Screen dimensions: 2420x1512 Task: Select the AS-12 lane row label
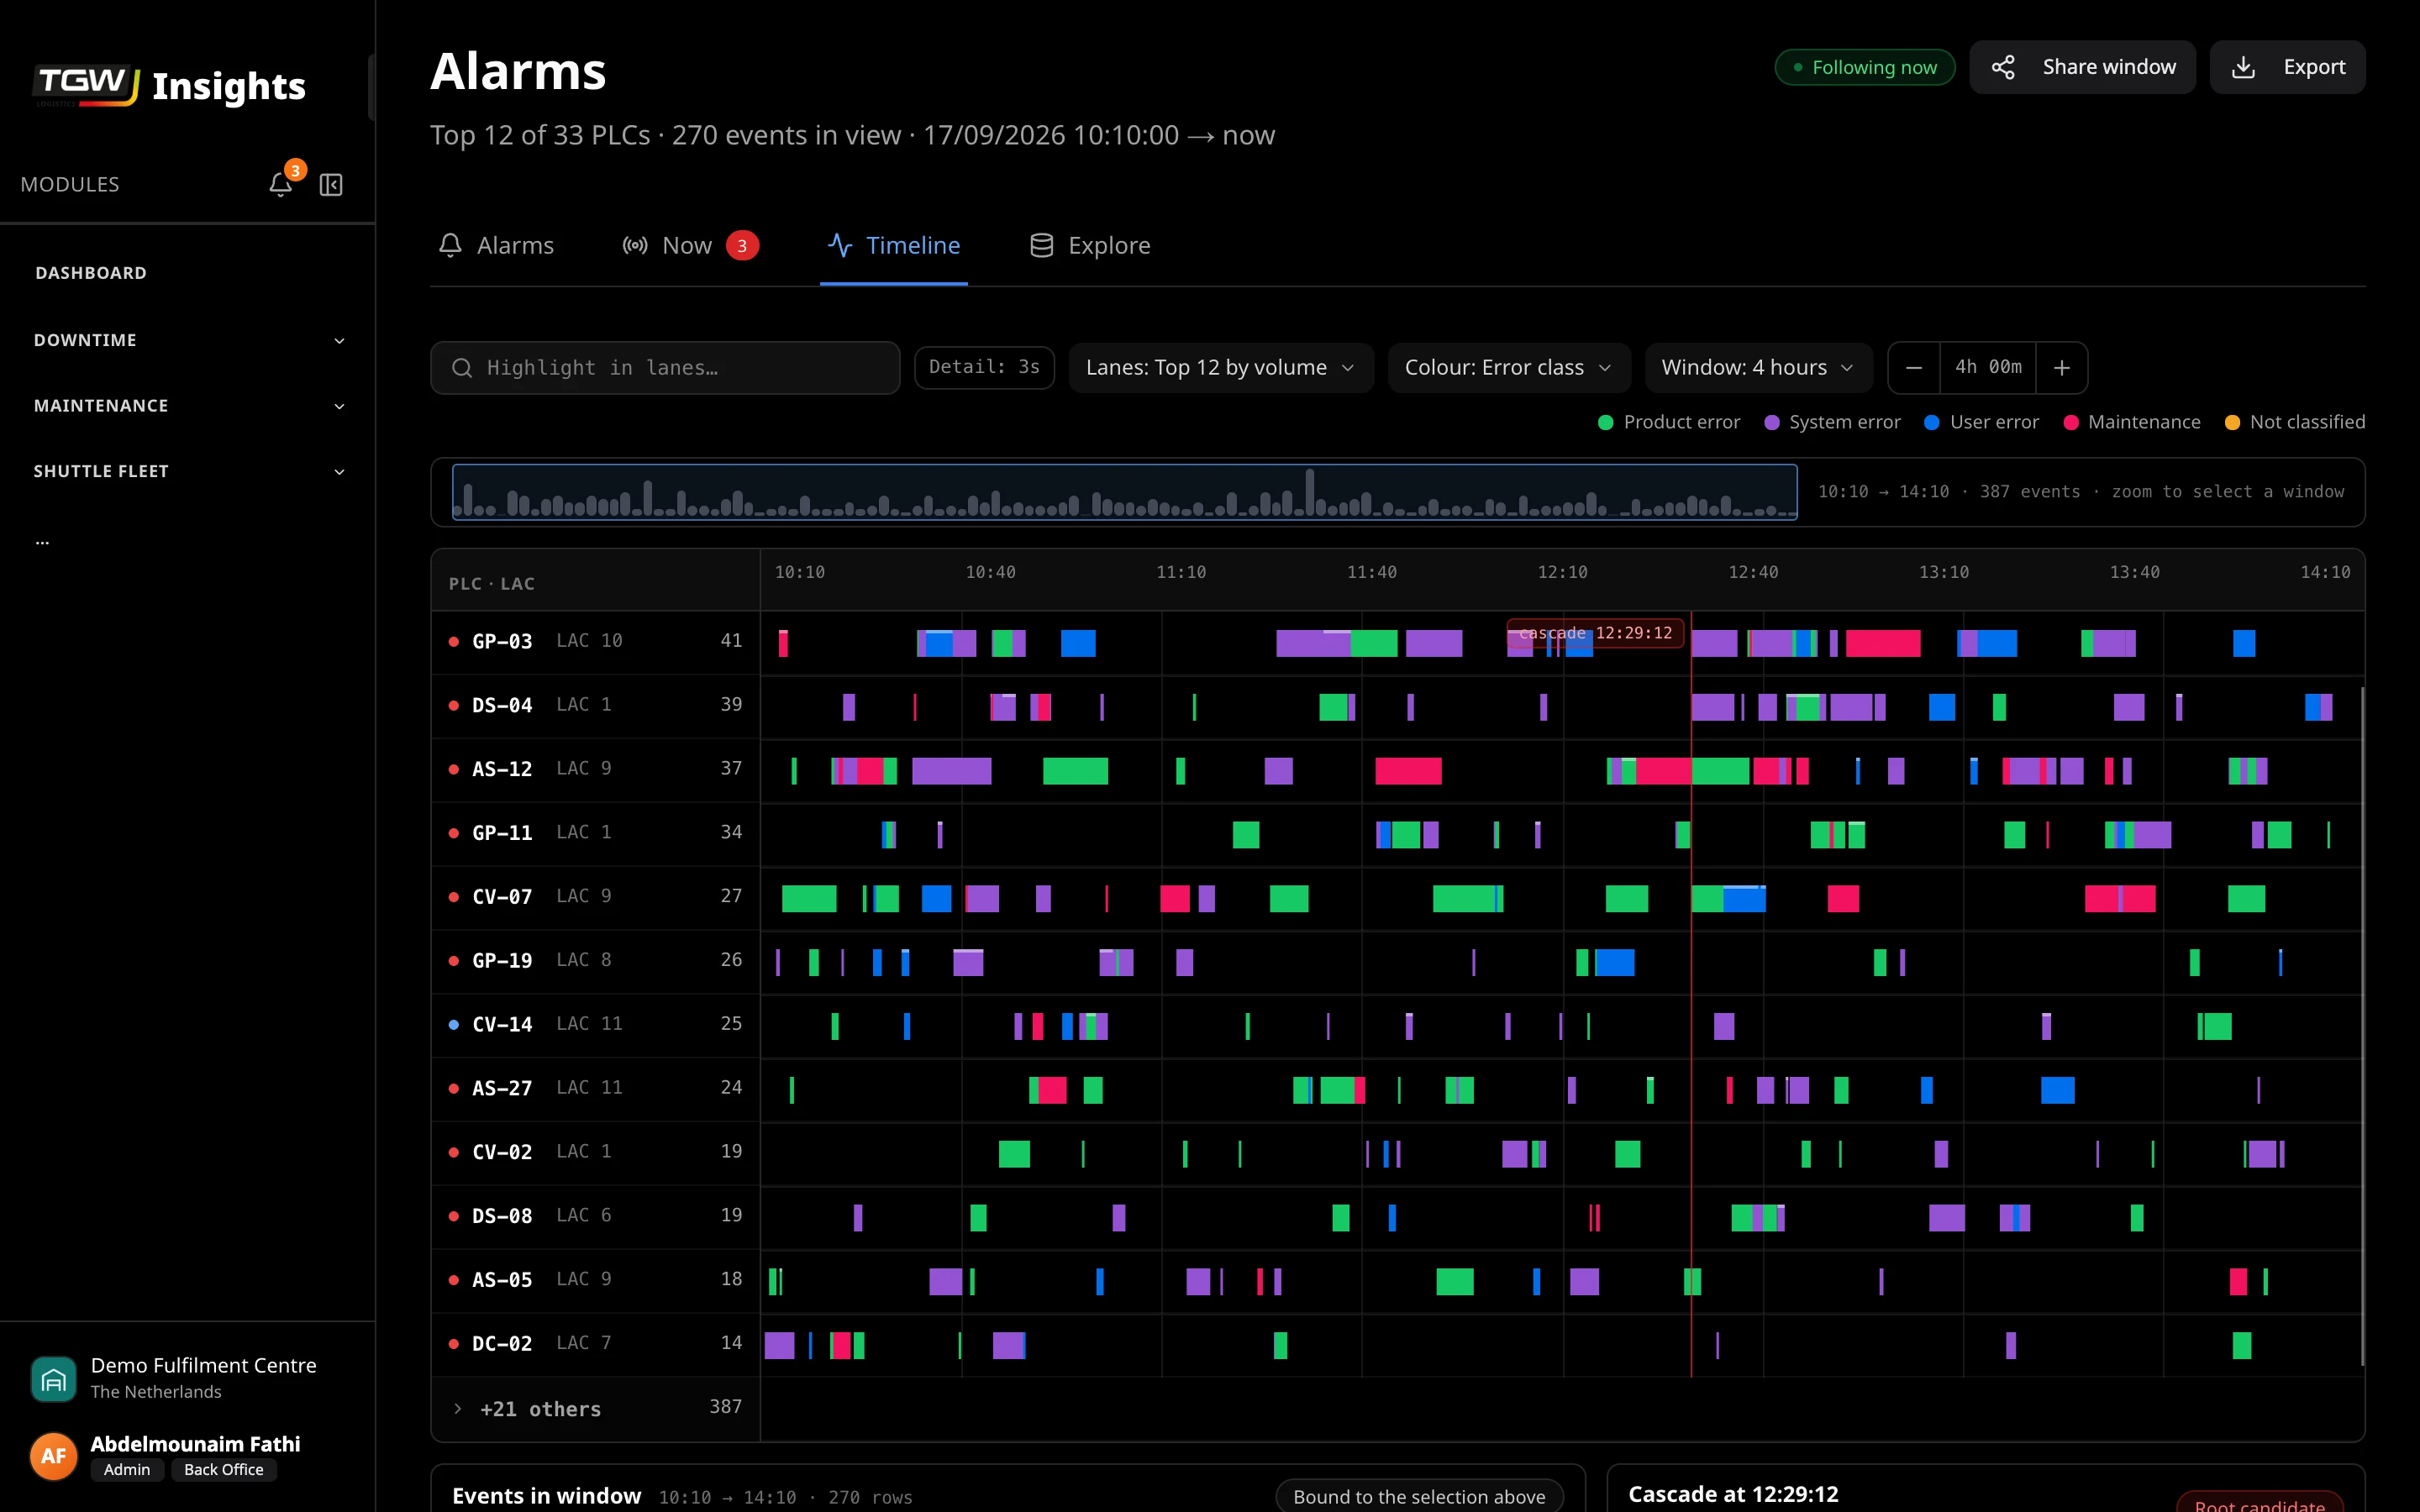(x=596, y=770)
